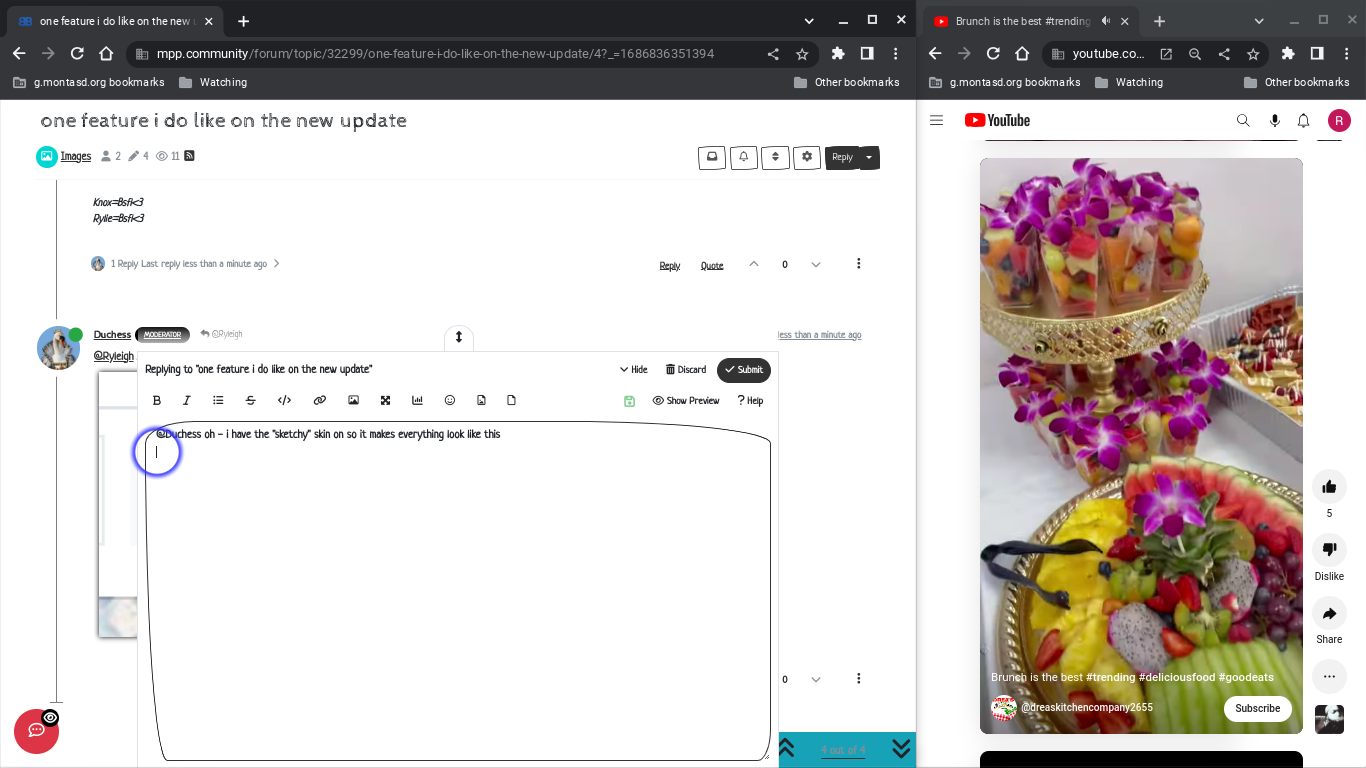Open lower post's three-dot menu

pos(859,679)
